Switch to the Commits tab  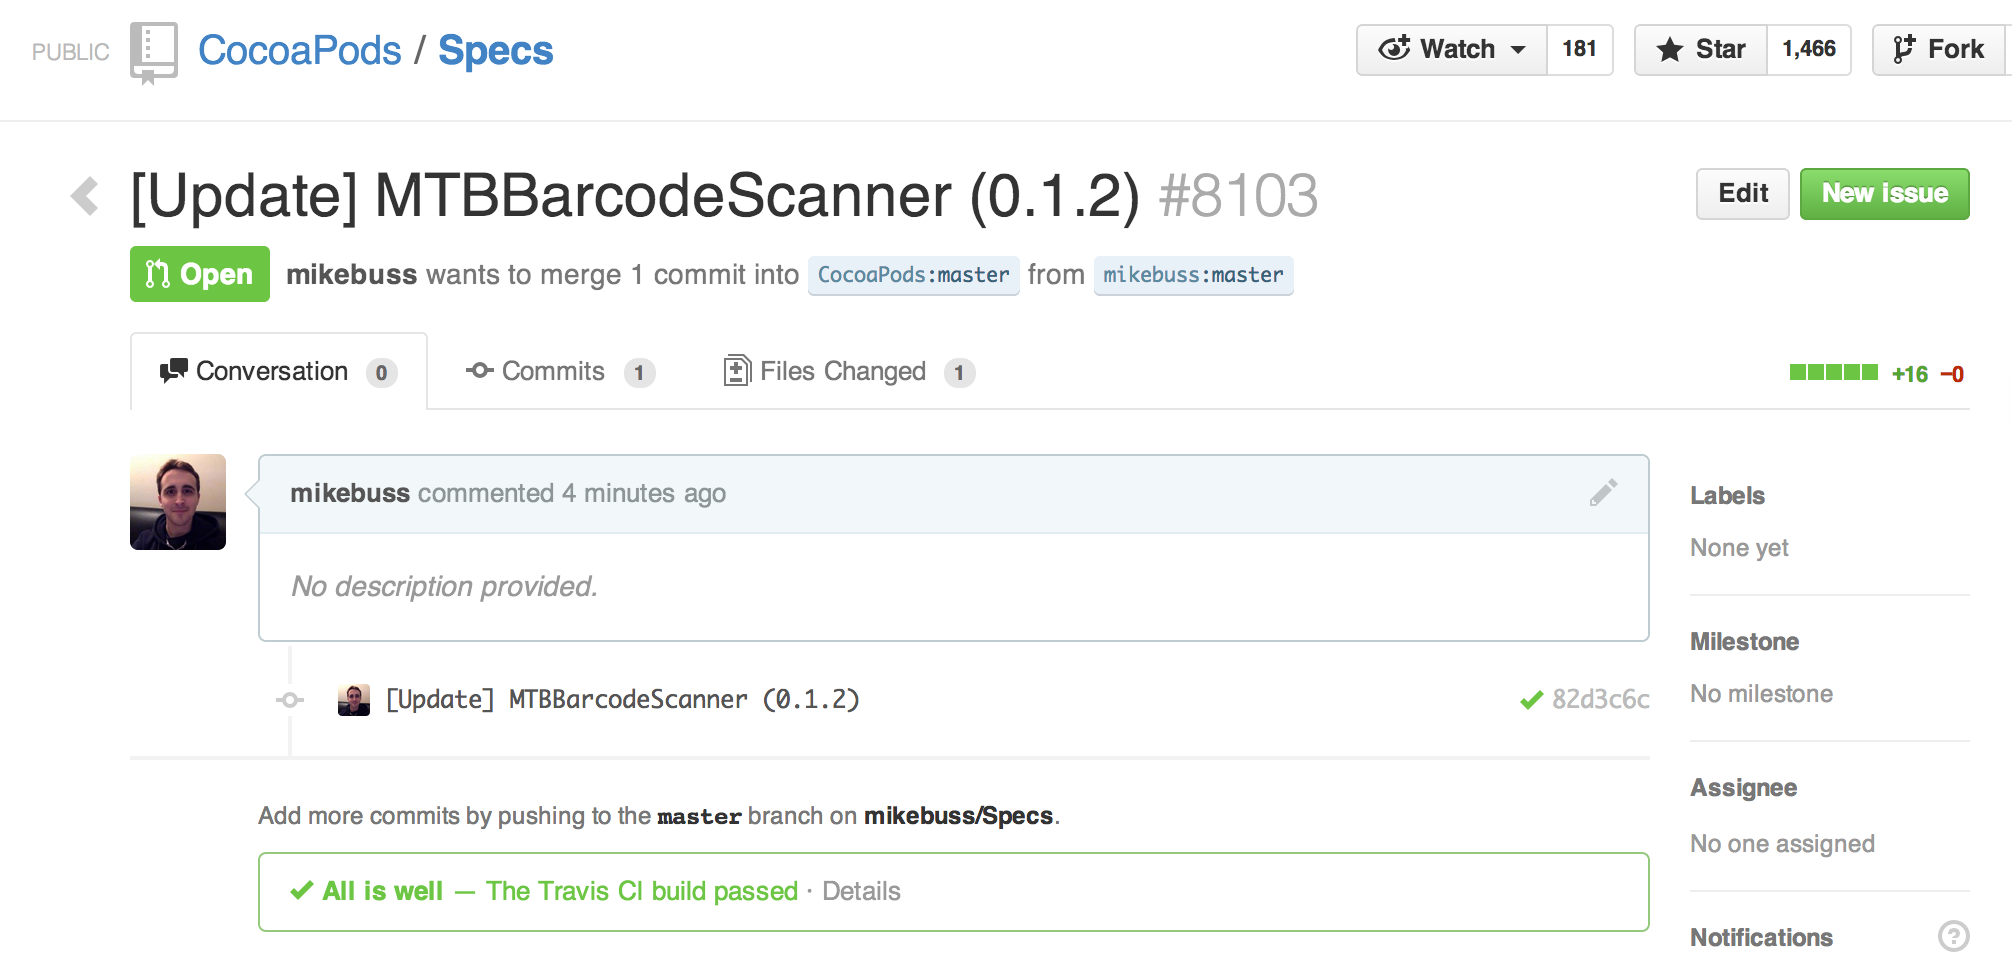click(560, 372)
